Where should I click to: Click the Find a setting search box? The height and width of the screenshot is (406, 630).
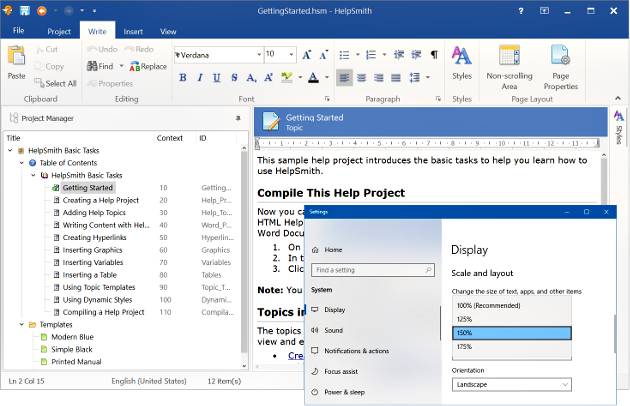point(373,270)
